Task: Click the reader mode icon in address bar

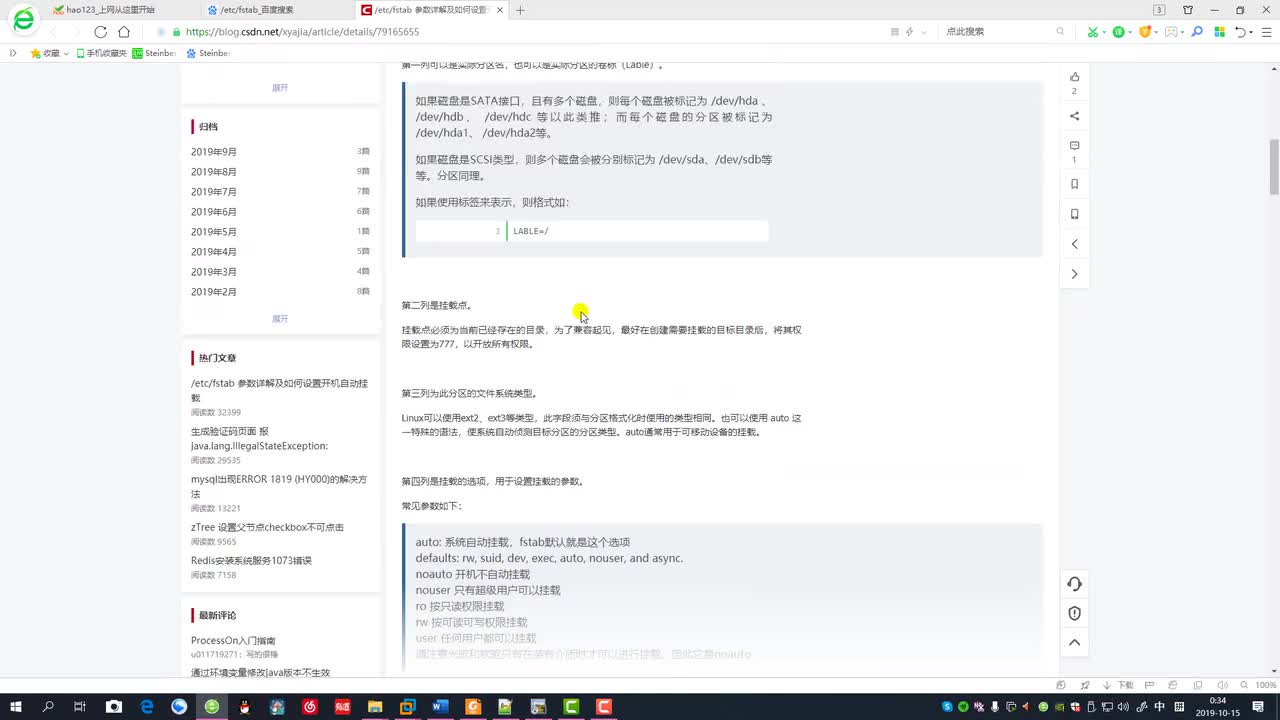Action: coord(894,32)
